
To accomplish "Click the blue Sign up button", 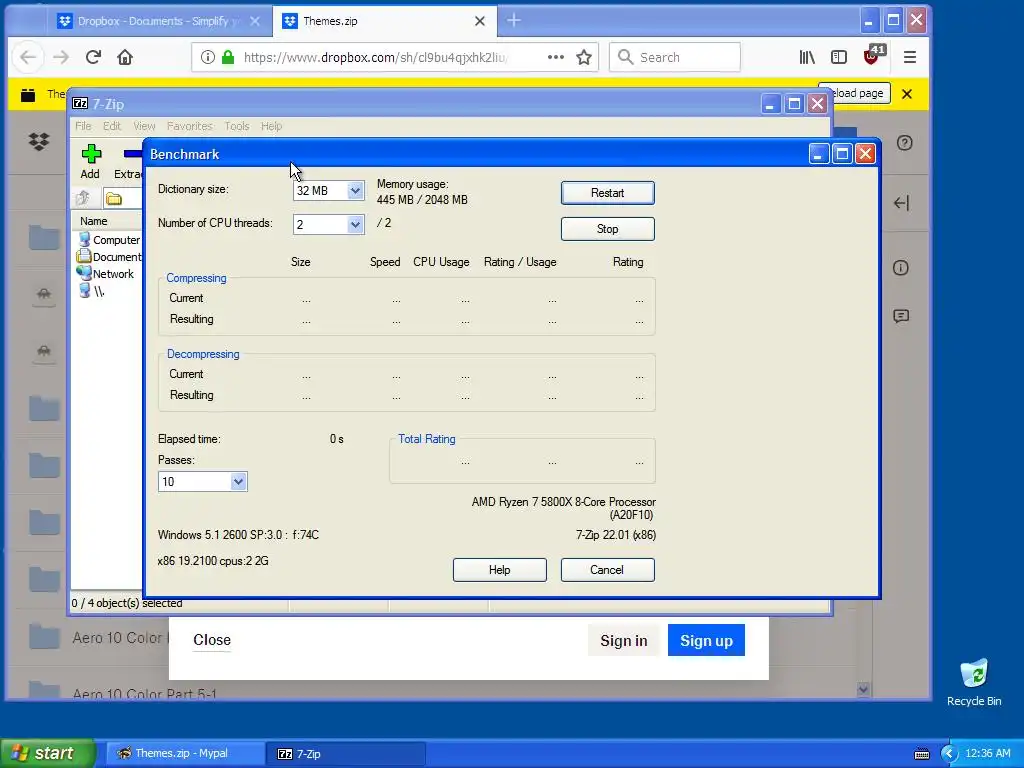I will [x=706, y=641].
